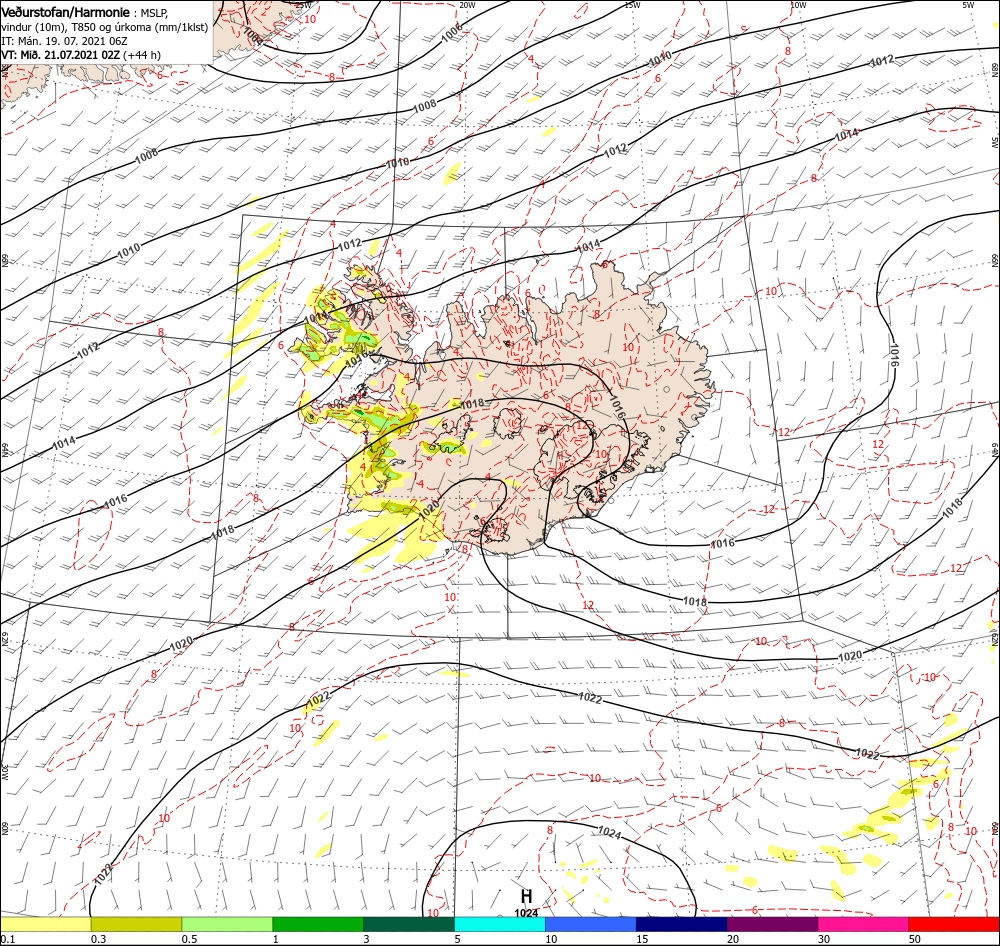
Task: Click the 15W longitude label at top
Action: pos(633,5)
